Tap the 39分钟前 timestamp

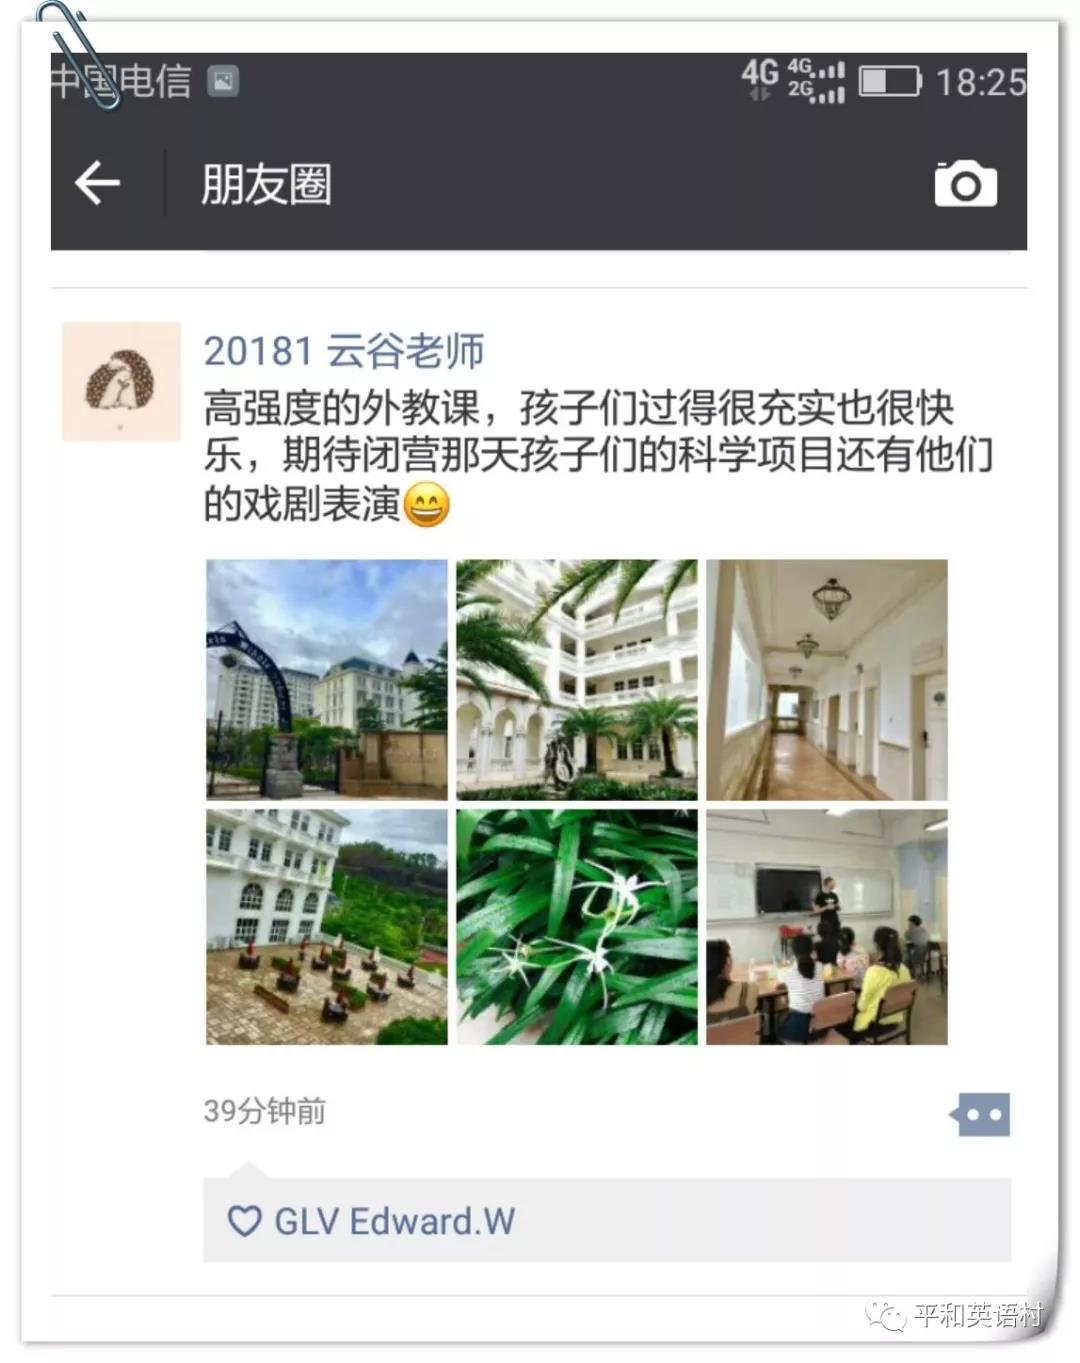265,1111
